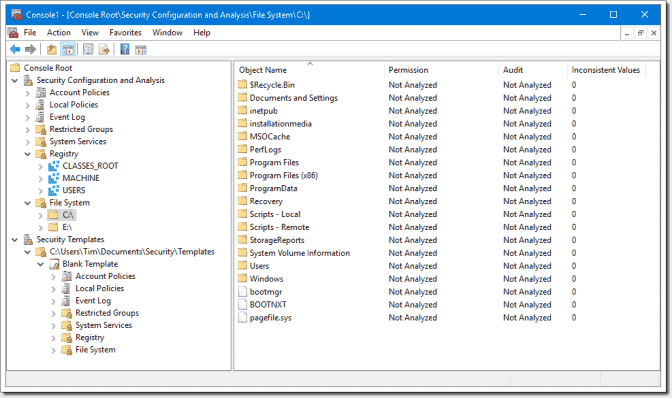Click the Back arrow toolbar icon
Image resolution: width=672 pixels, height=398 pixels.
[15, 50]
